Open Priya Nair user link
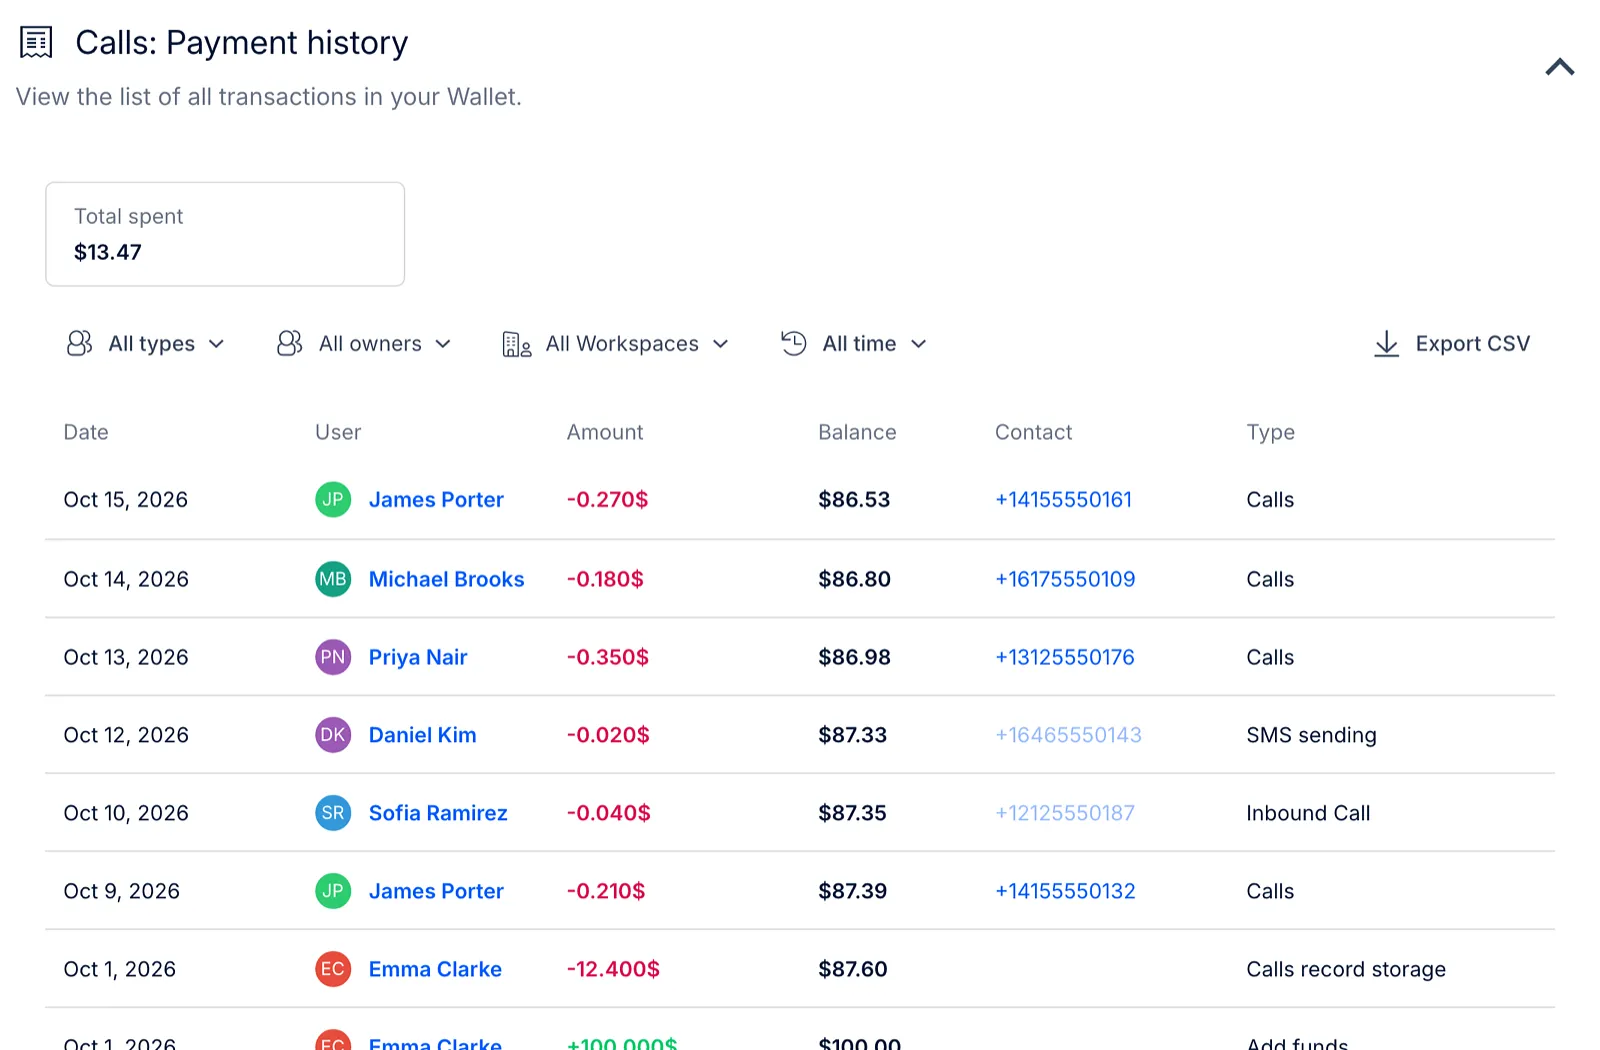Viewport: 1600px width, 1050px height. [418, 658]
